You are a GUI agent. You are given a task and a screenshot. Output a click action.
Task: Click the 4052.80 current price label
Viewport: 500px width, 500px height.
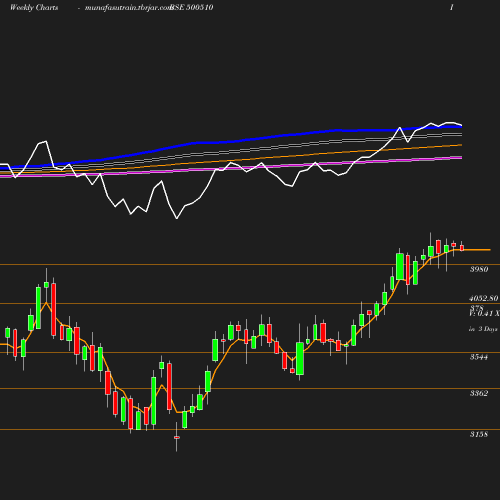tap(484, 298)
